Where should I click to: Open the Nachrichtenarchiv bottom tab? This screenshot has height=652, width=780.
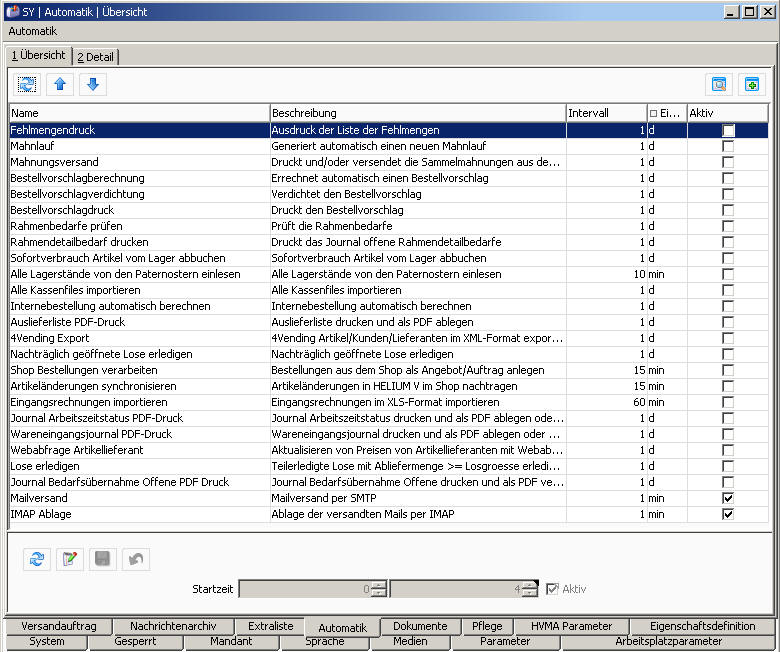pyautogui.click(x=172, y=626)
